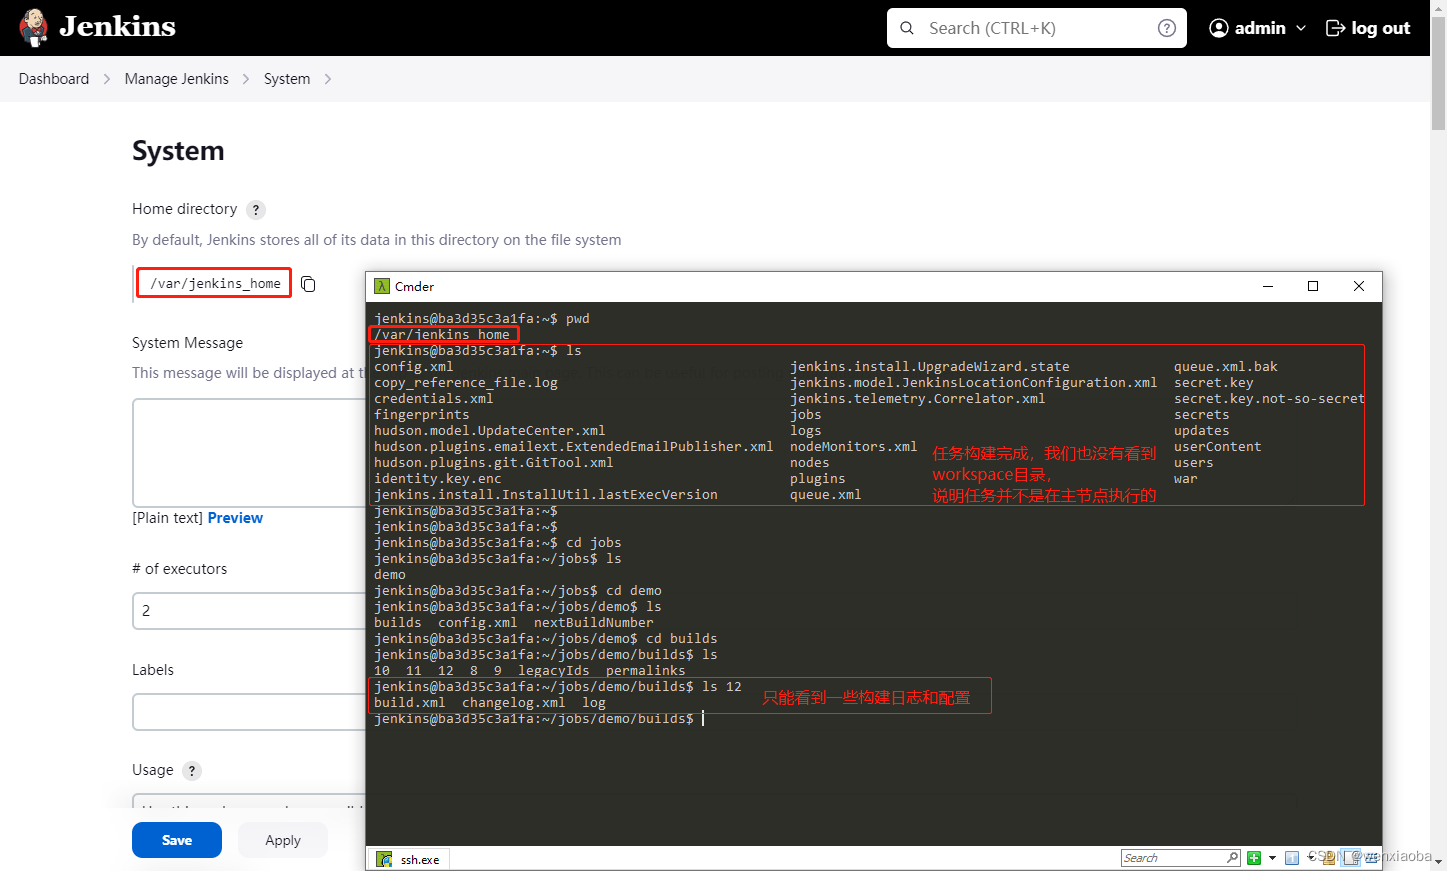Close the Cmder window

[1359, 286]
